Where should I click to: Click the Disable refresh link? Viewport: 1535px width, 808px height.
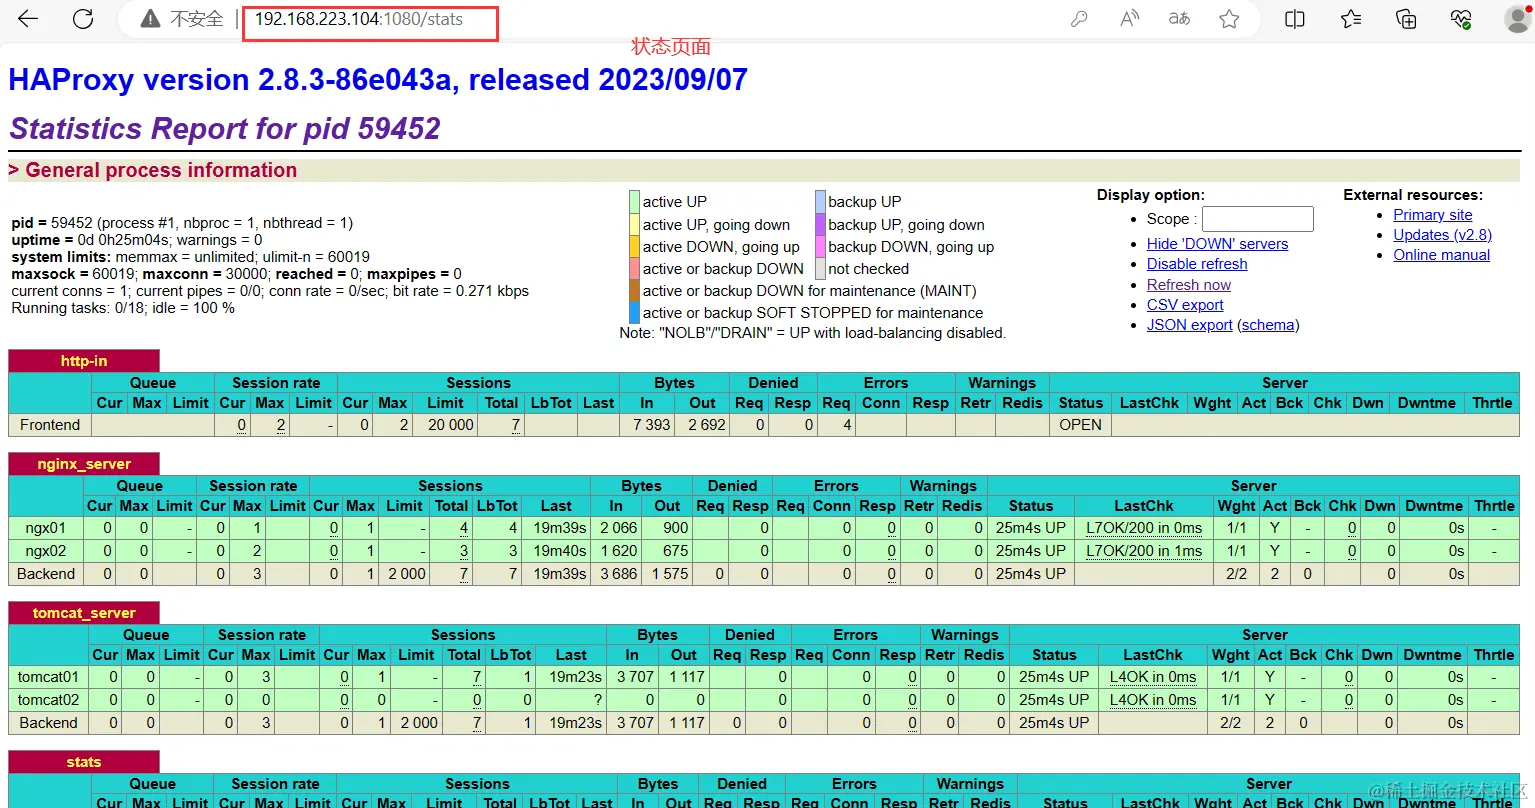pyautogui.click(x=1197, y=264)
